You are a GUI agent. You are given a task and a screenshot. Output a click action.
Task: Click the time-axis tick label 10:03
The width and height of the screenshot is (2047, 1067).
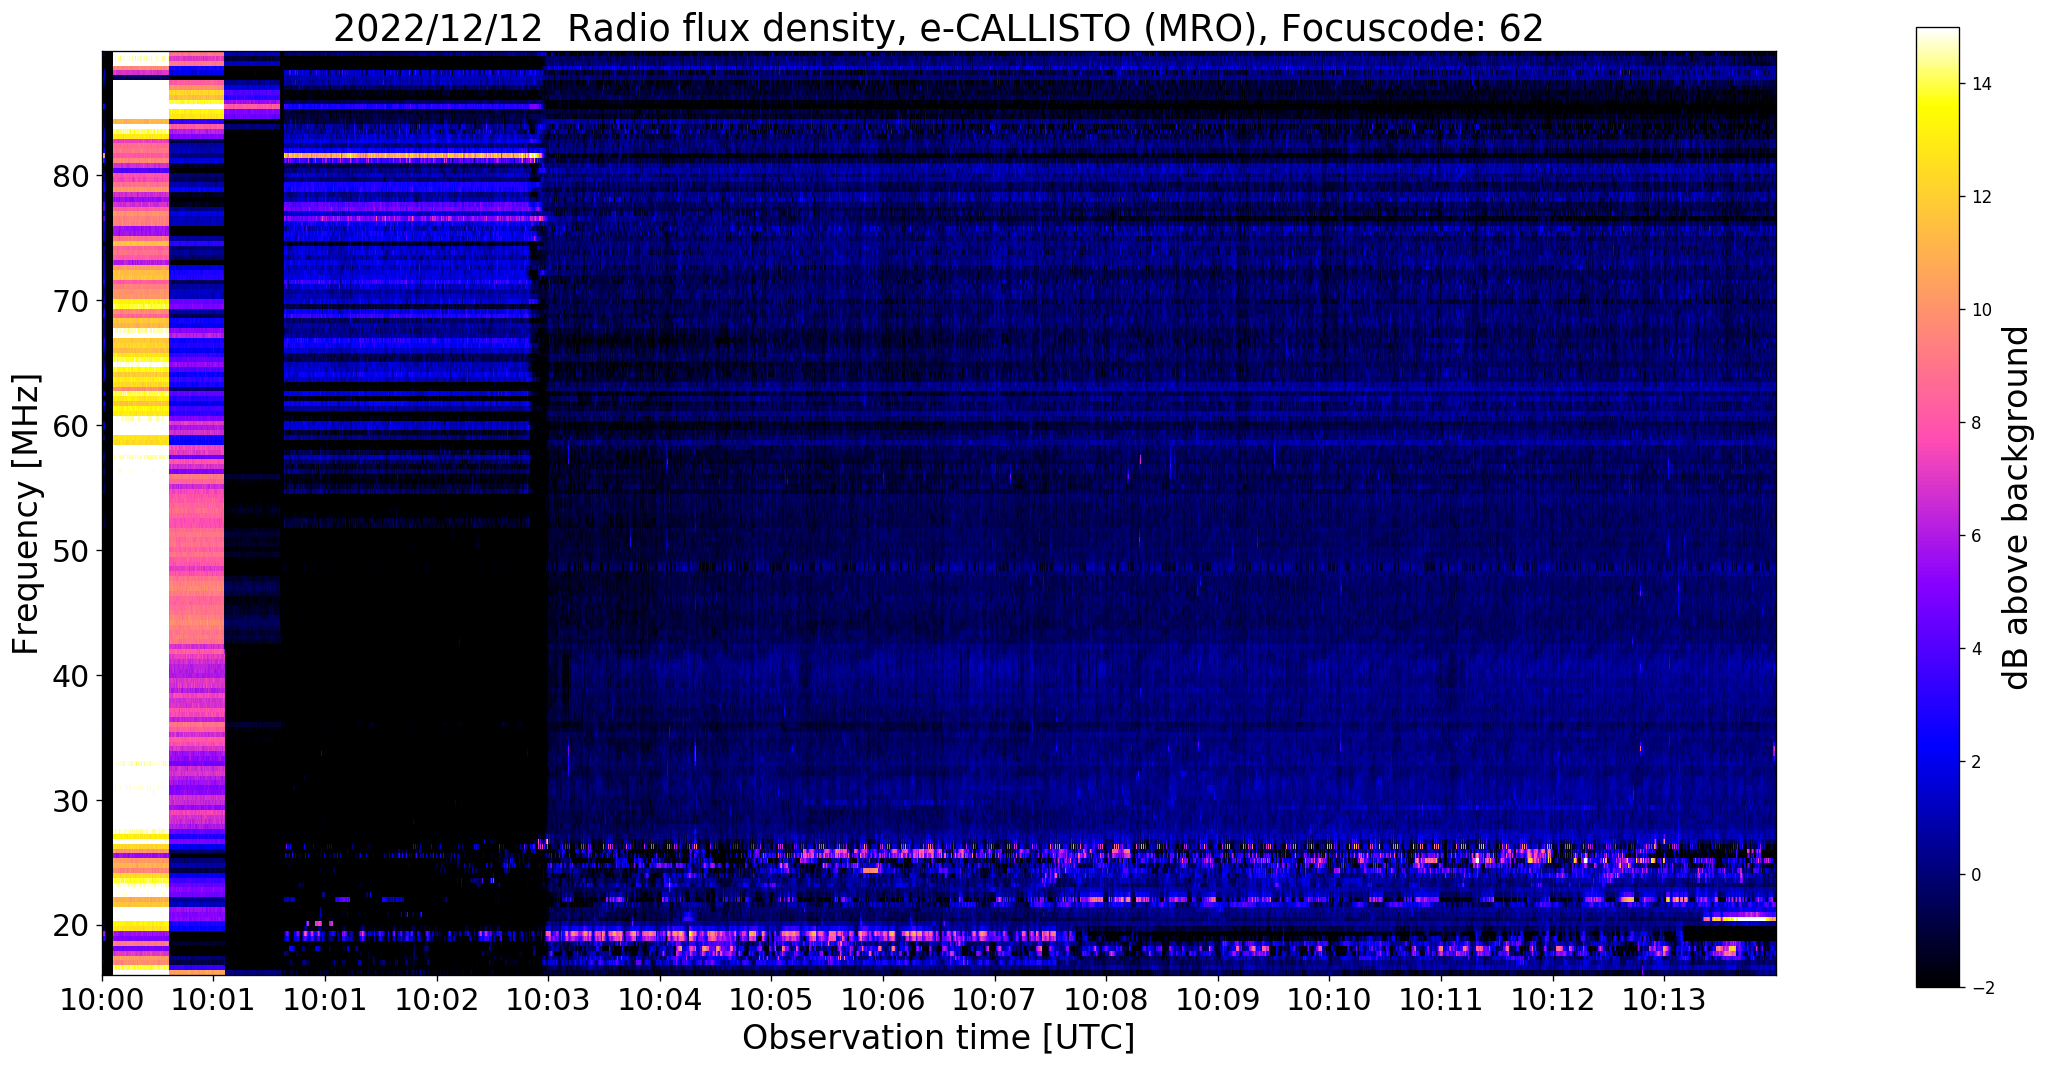coord(548,1001)
